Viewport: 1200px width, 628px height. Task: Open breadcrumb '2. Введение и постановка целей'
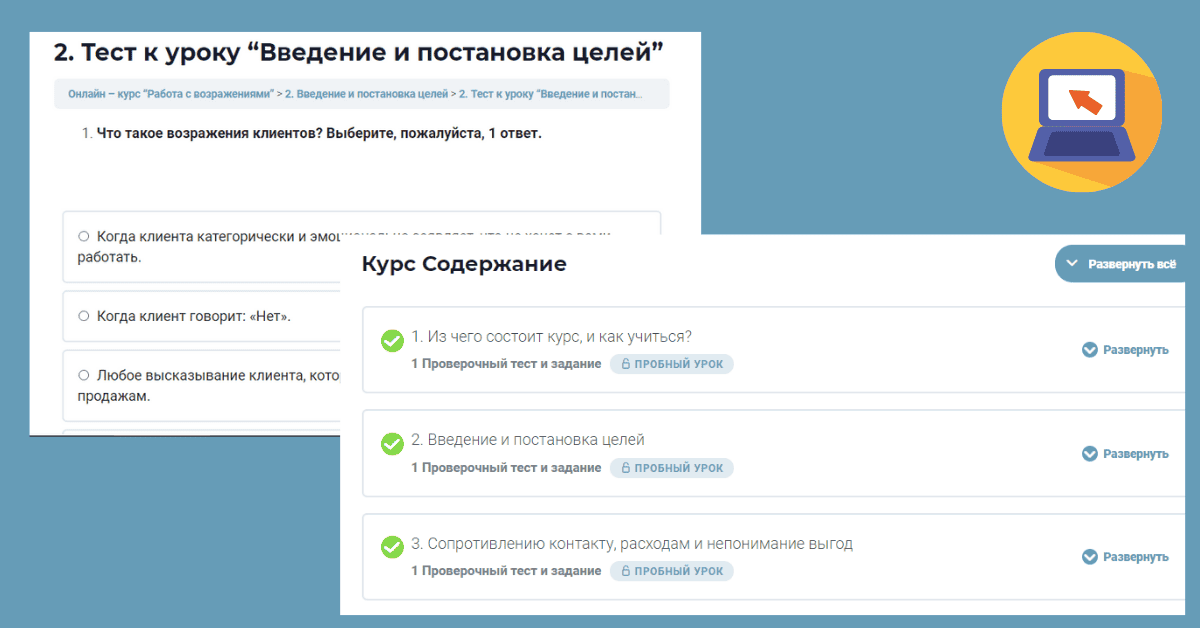(366, 94)
